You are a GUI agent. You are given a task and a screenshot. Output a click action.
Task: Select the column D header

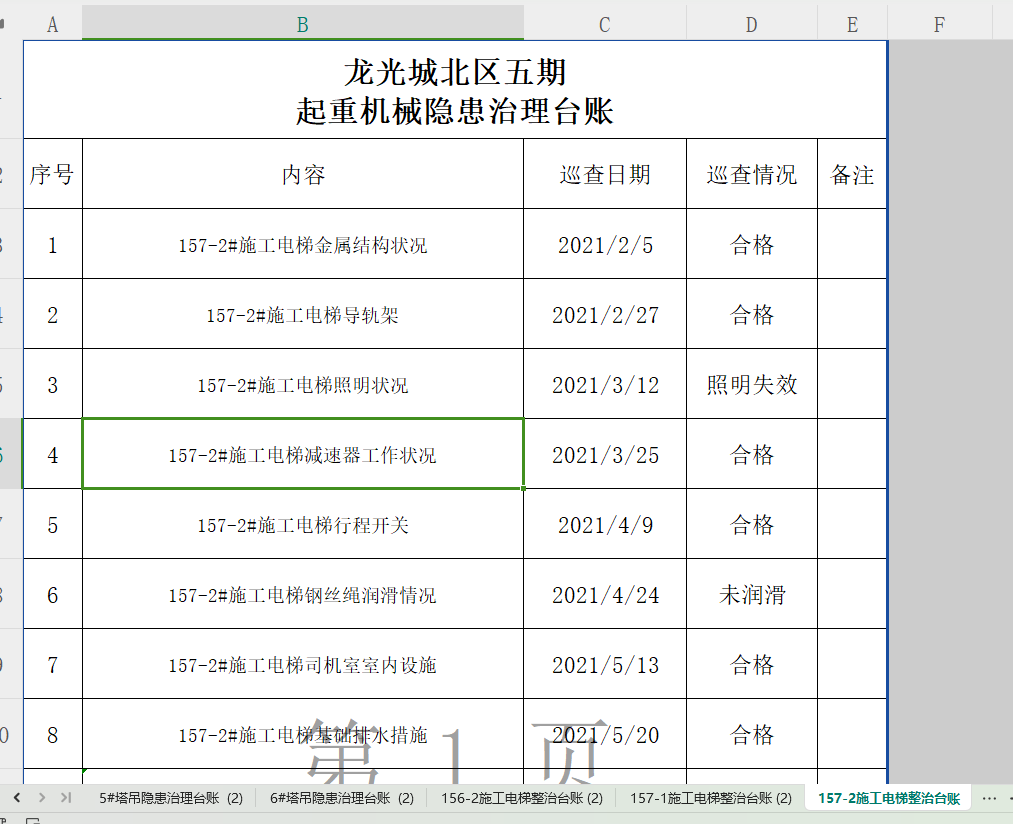751,25
